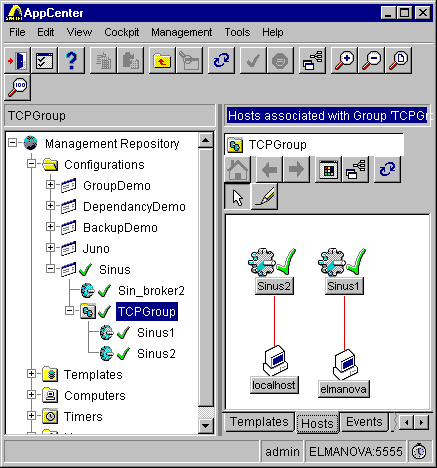437x468 pixels.
Task: Open the Edit menu
Action: pos(45,32)
